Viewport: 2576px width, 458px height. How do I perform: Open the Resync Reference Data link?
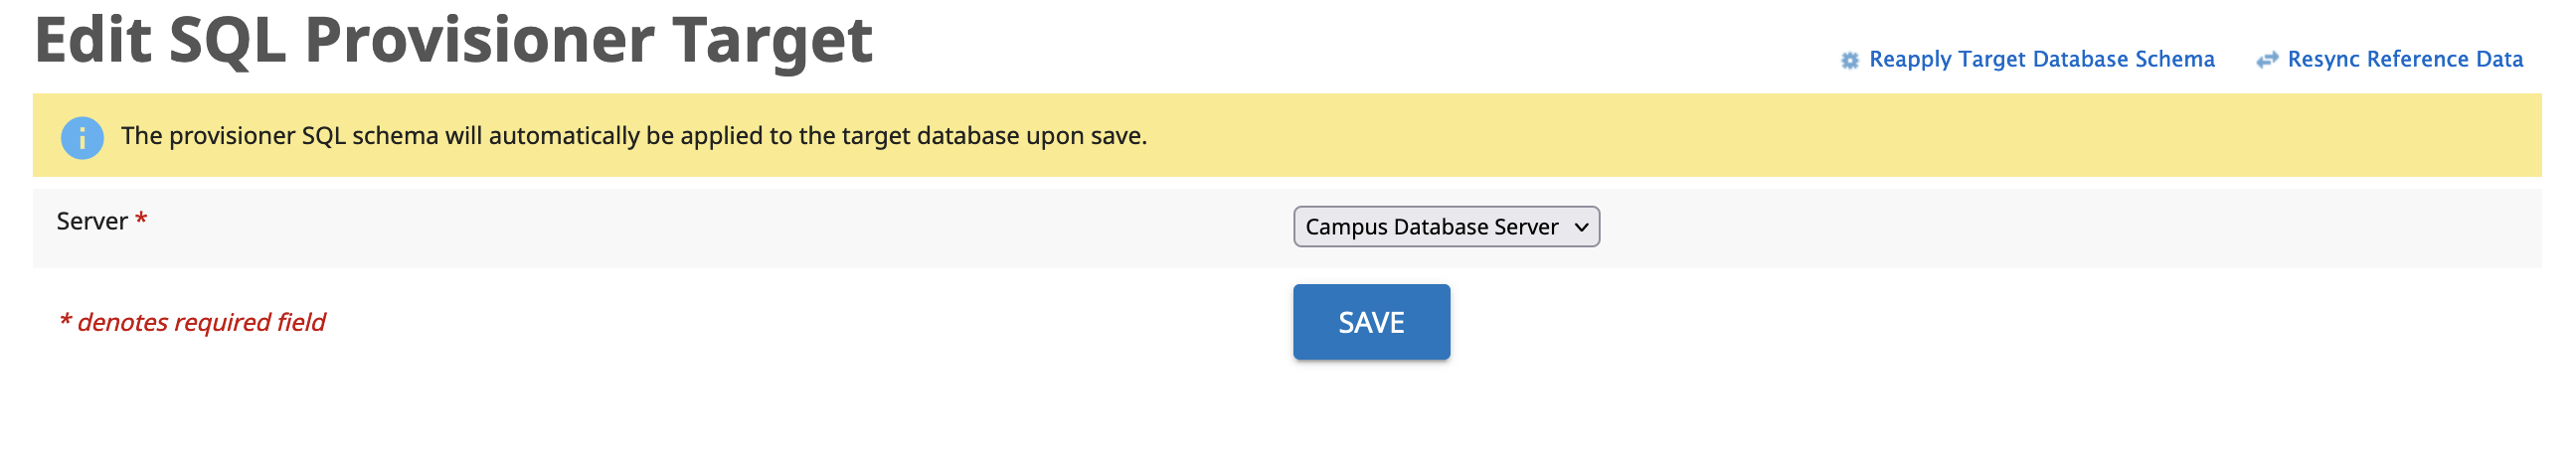2404,60
